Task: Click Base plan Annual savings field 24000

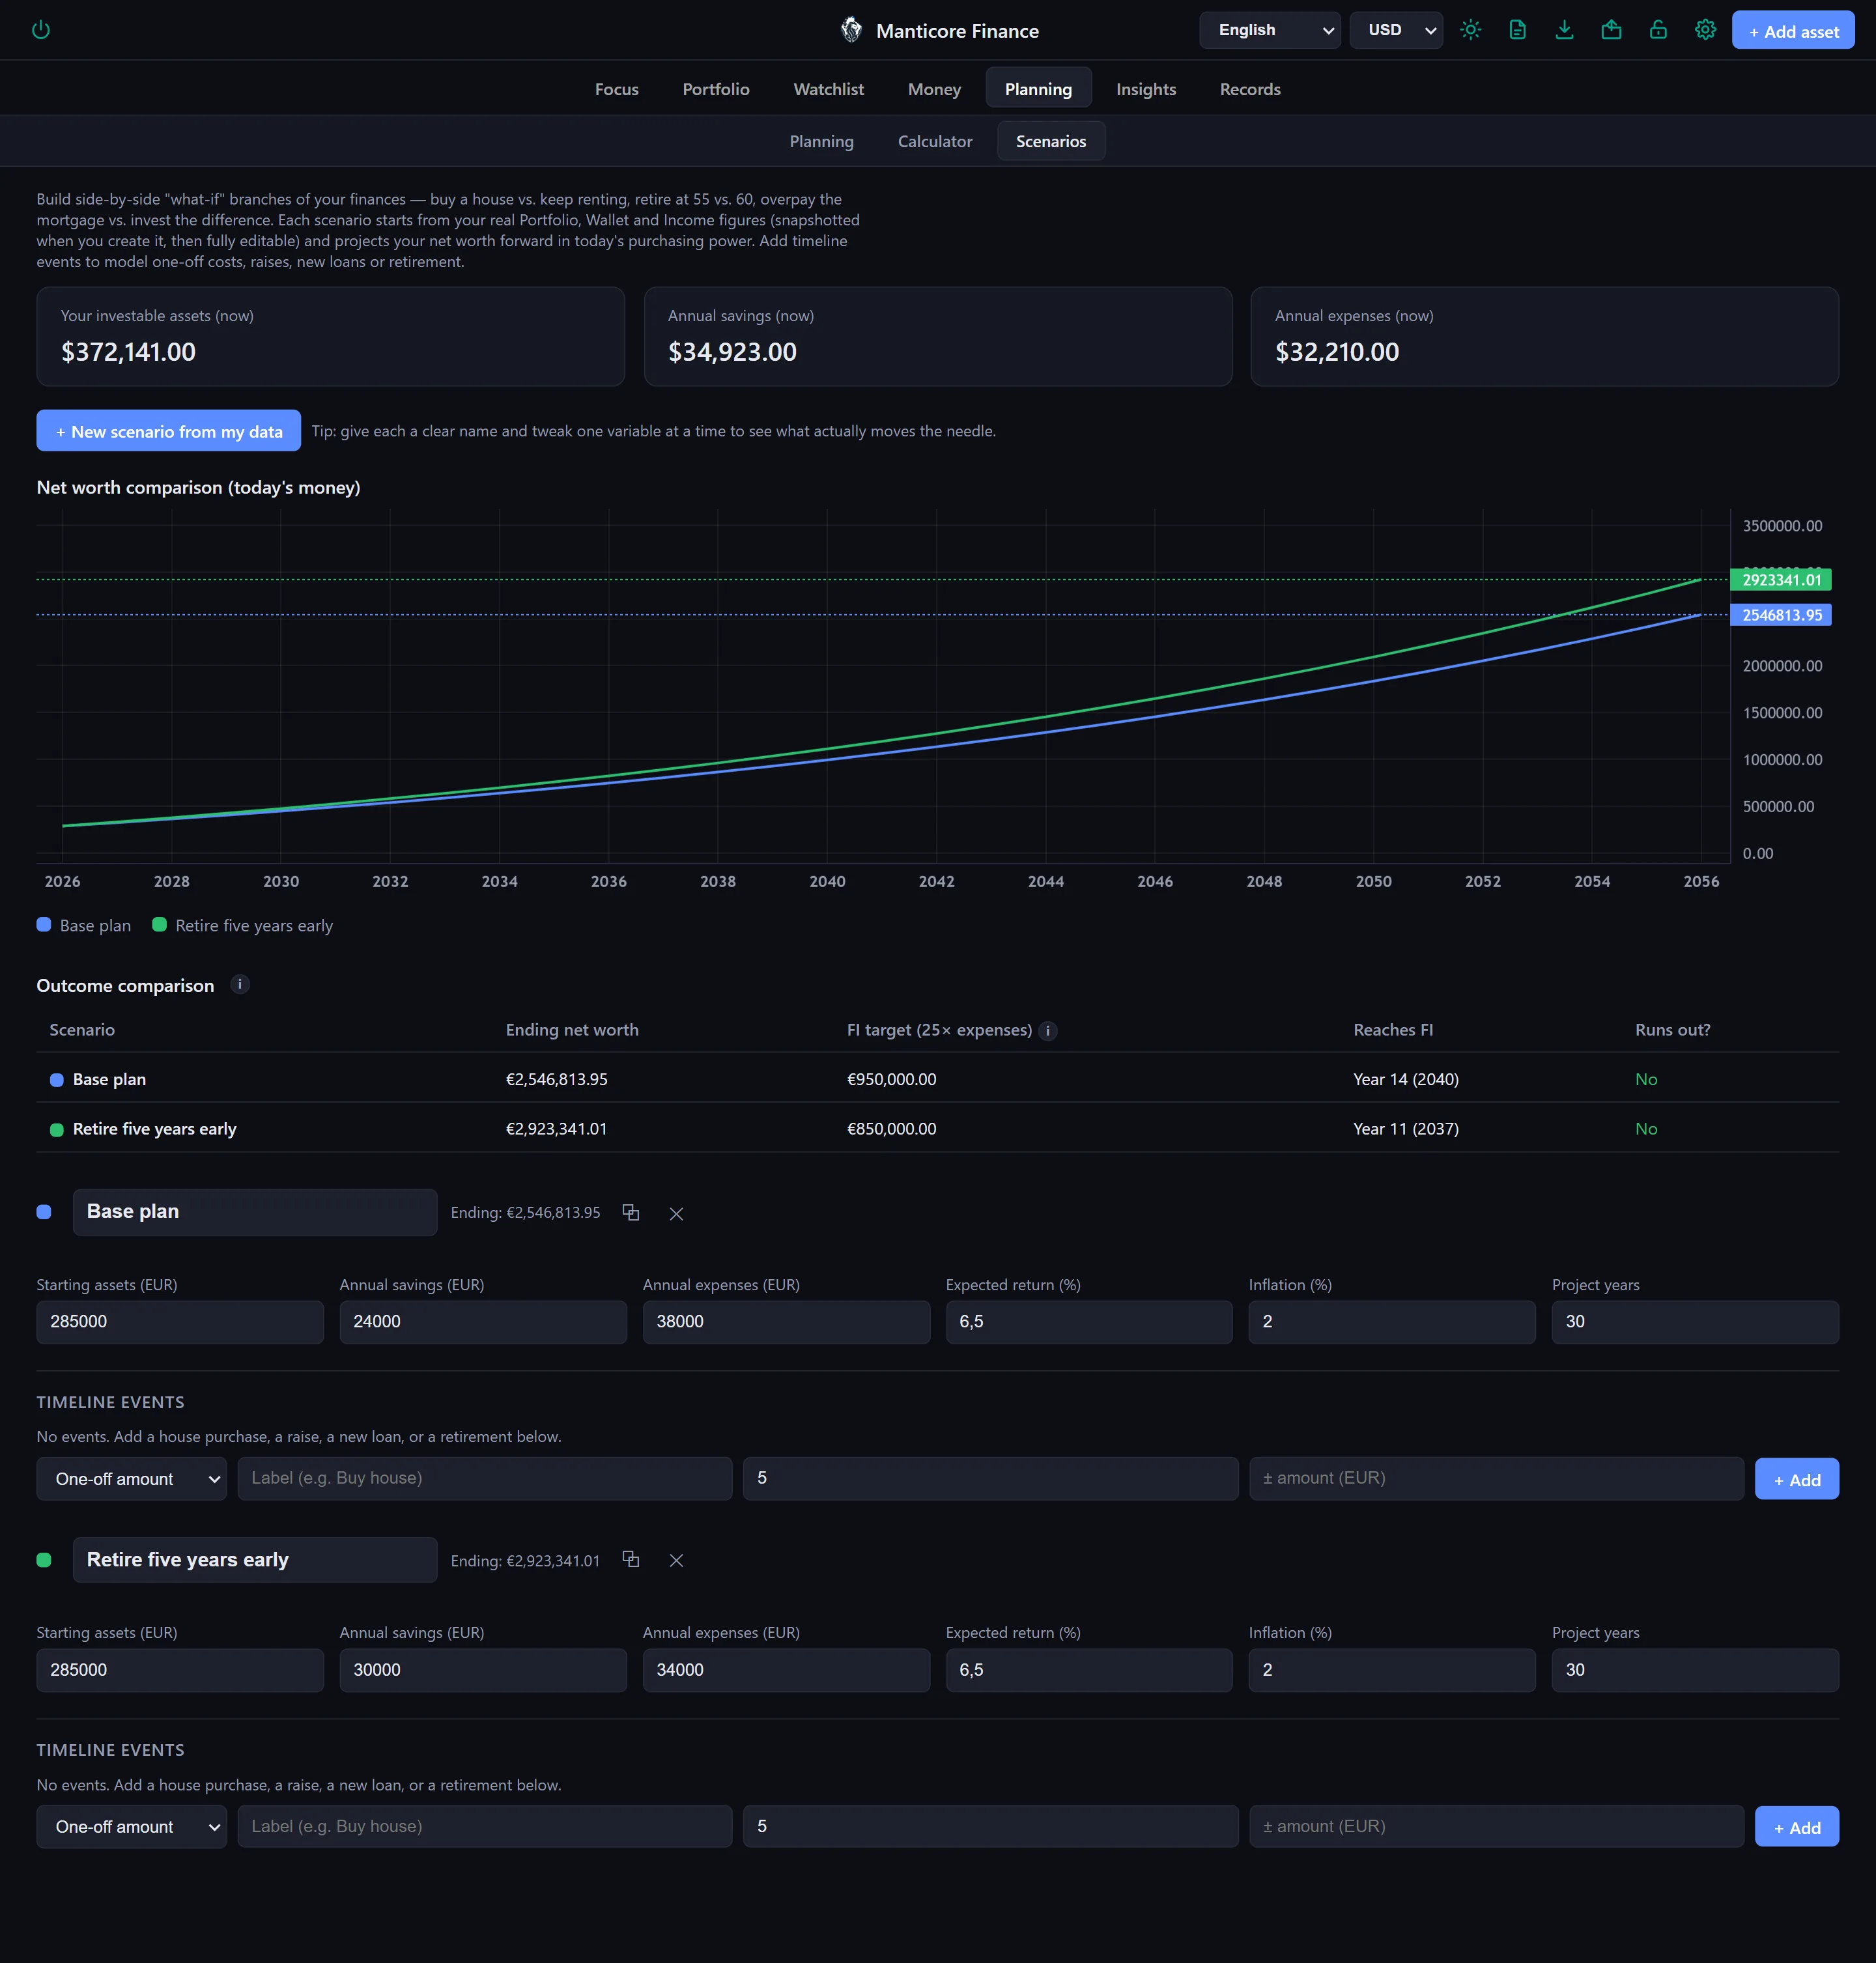Action: 483,1321
